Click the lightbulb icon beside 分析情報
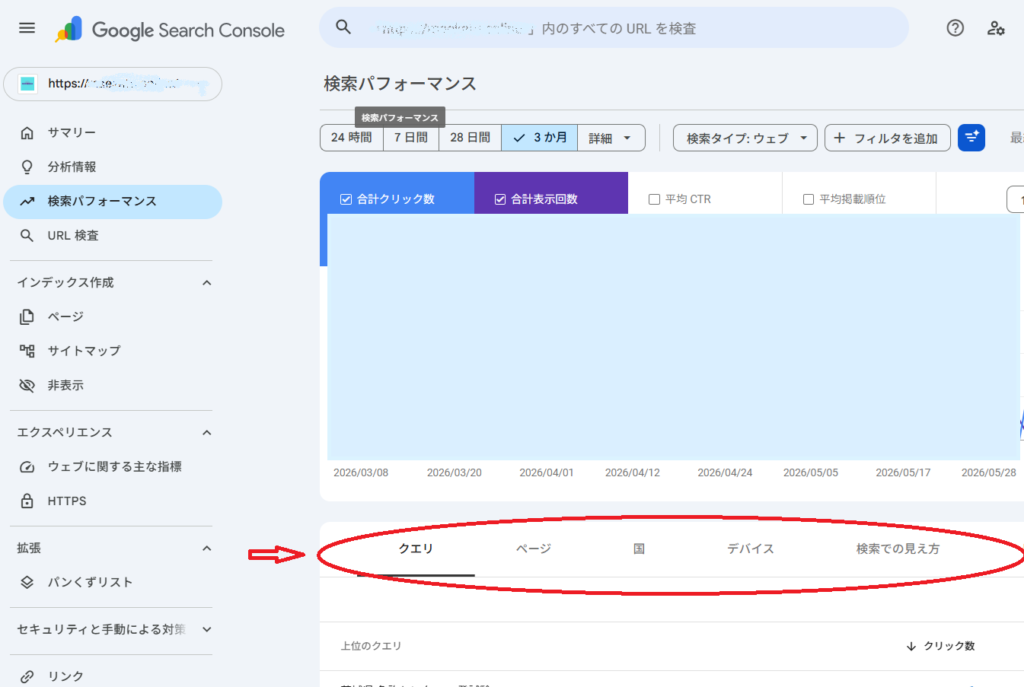This screenshot has height=687, width=1024. [27, 167]
